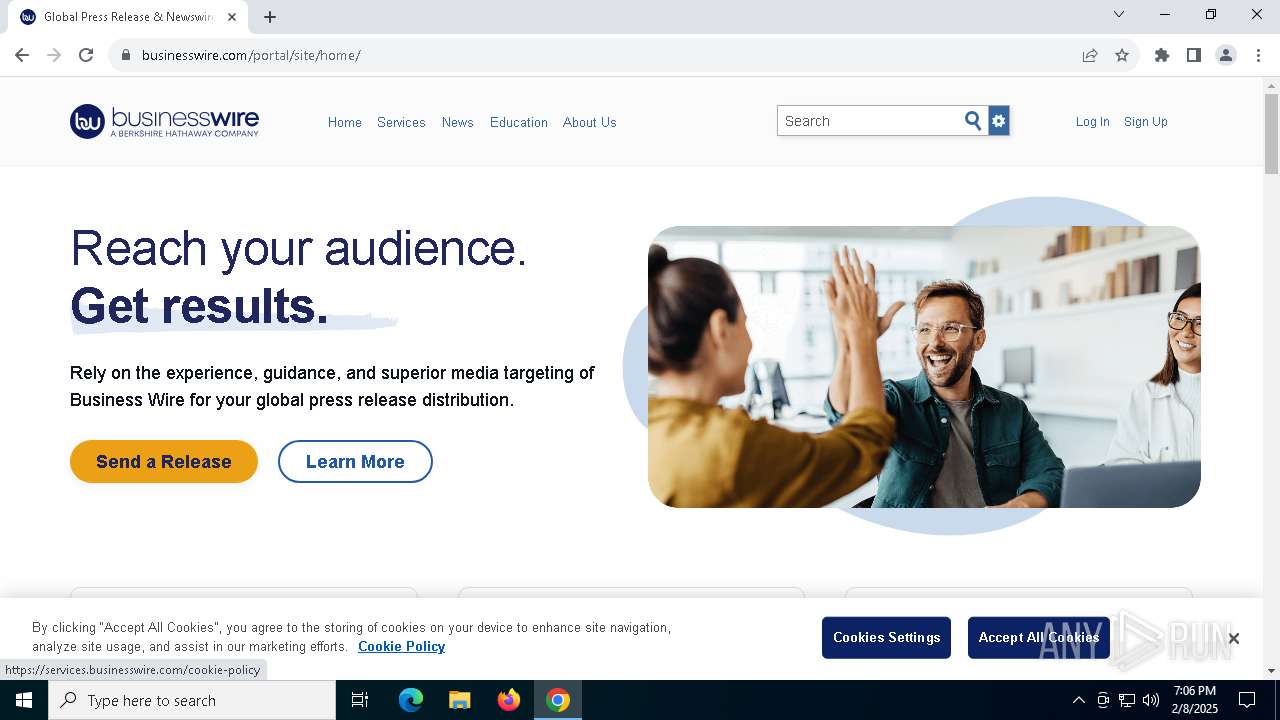Click the Send a Release button
The height and width of the screenshot is (720, 1280).
coord(164,462)
